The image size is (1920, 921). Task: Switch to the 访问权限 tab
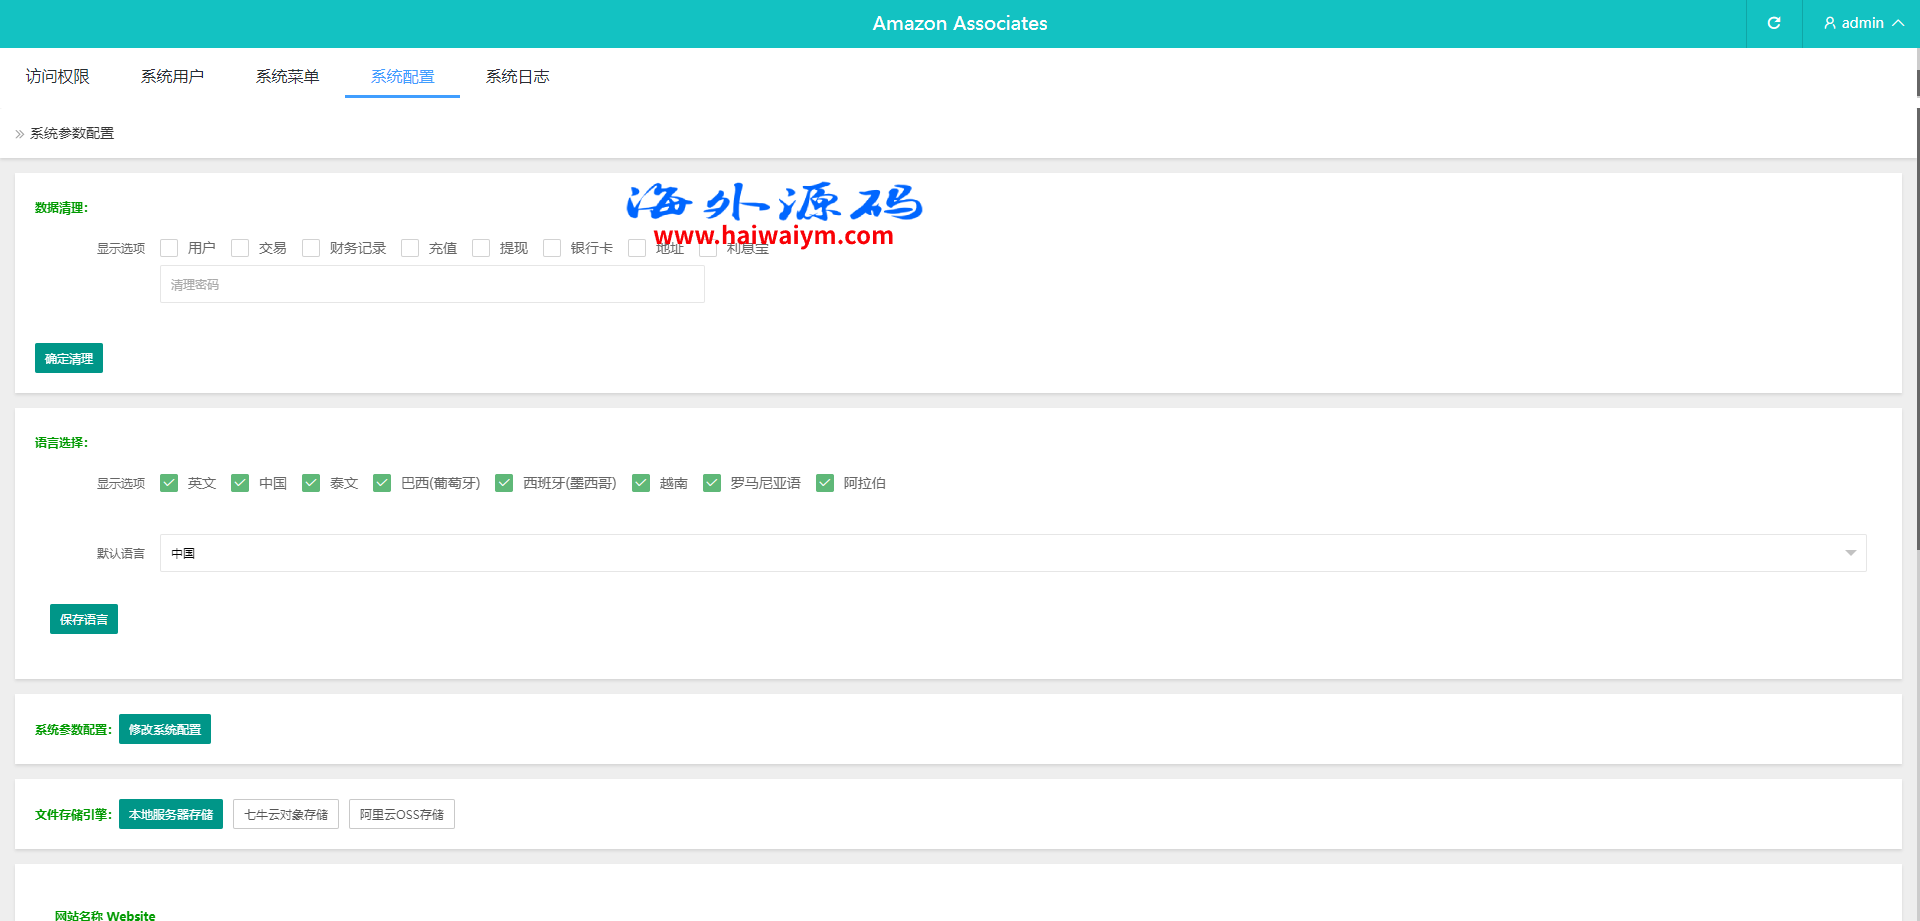click(58, 77)
